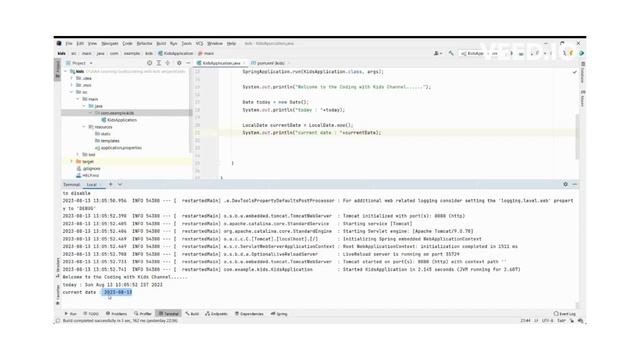Open the Run tool window tab

tap(71, 314)
